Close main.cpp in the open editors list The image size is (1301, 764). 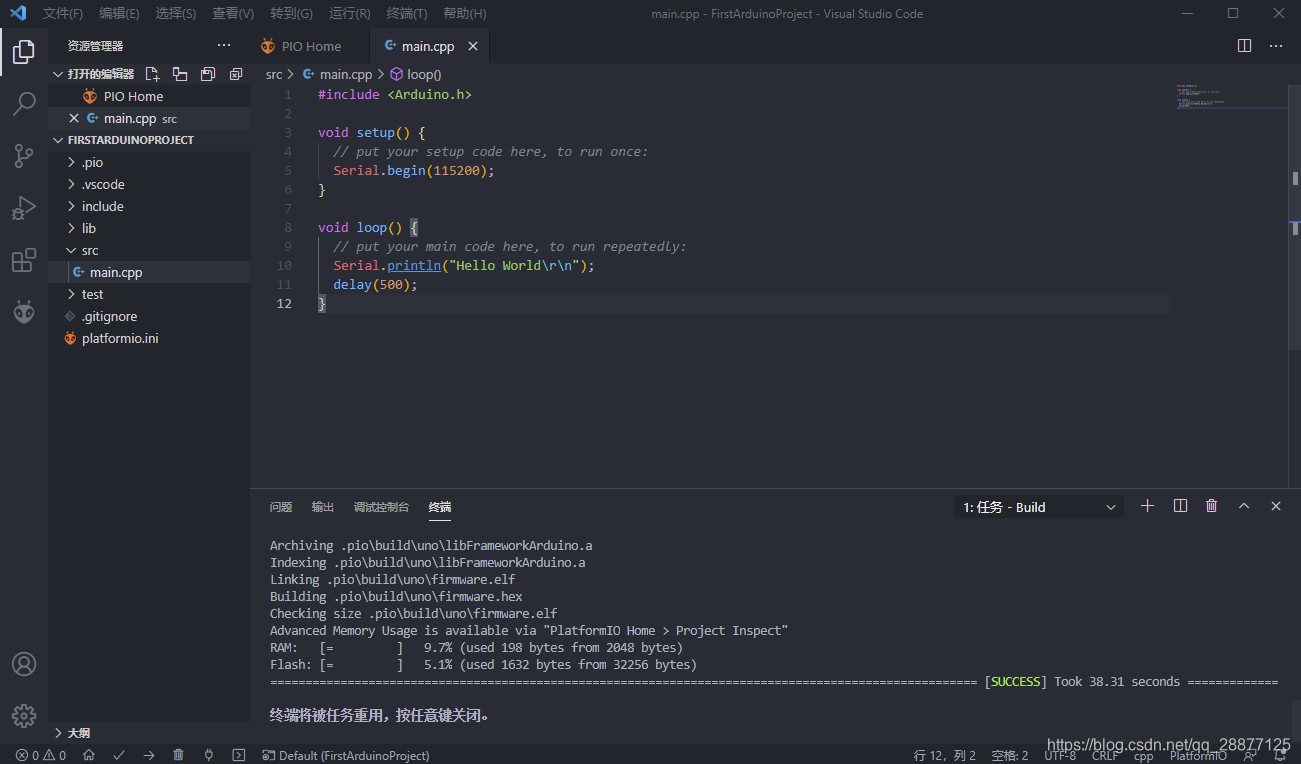click(74, 118)
